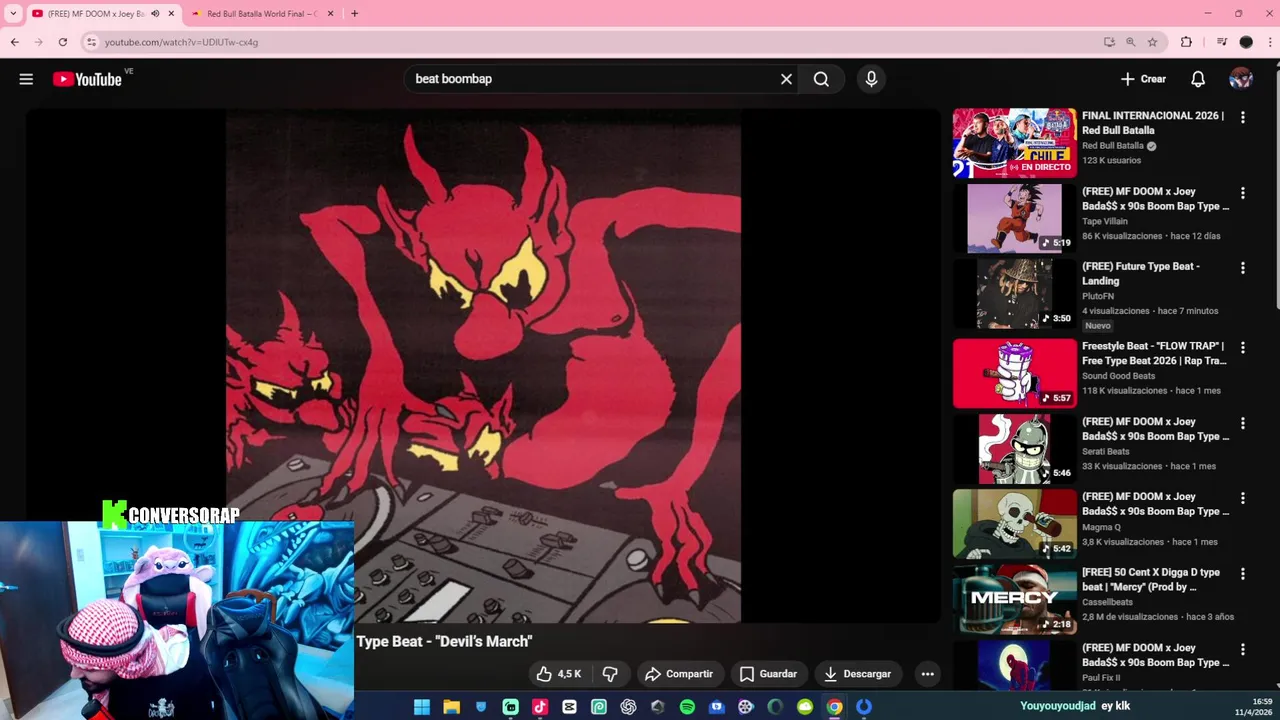The height and width of the screenshot is (720, 1280).
Task: Clear the search box with the X
Action: (786, 79)
